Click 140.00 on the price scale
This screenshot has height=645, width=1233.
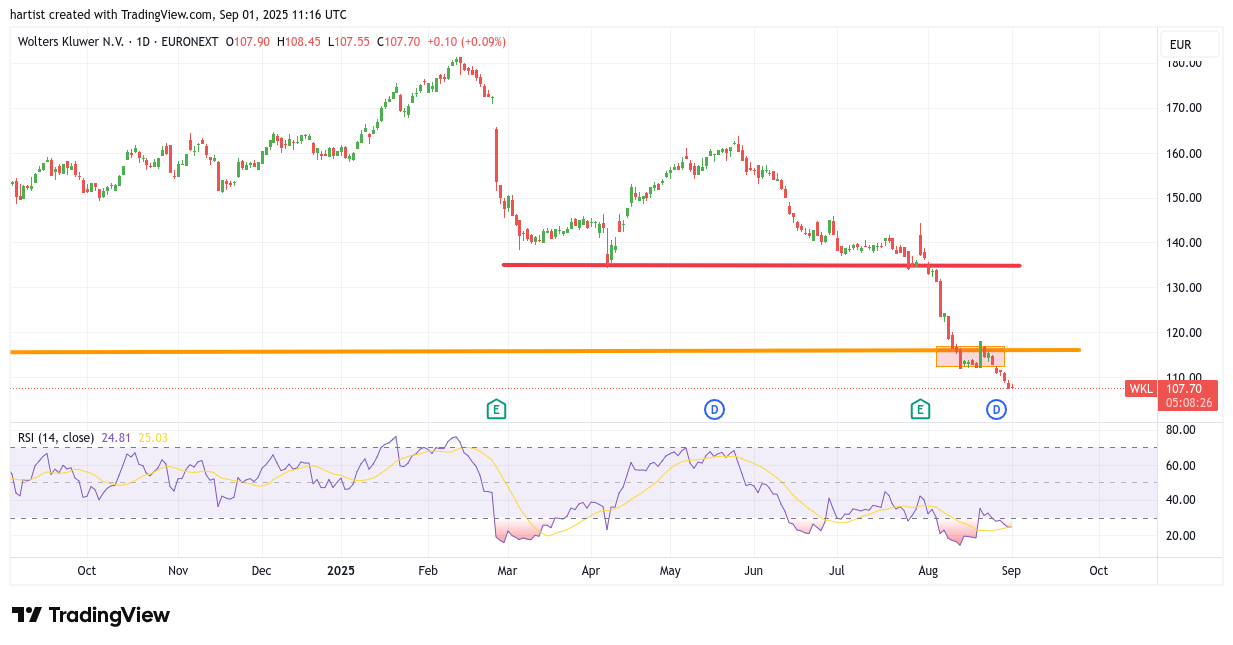[1184, 243]
